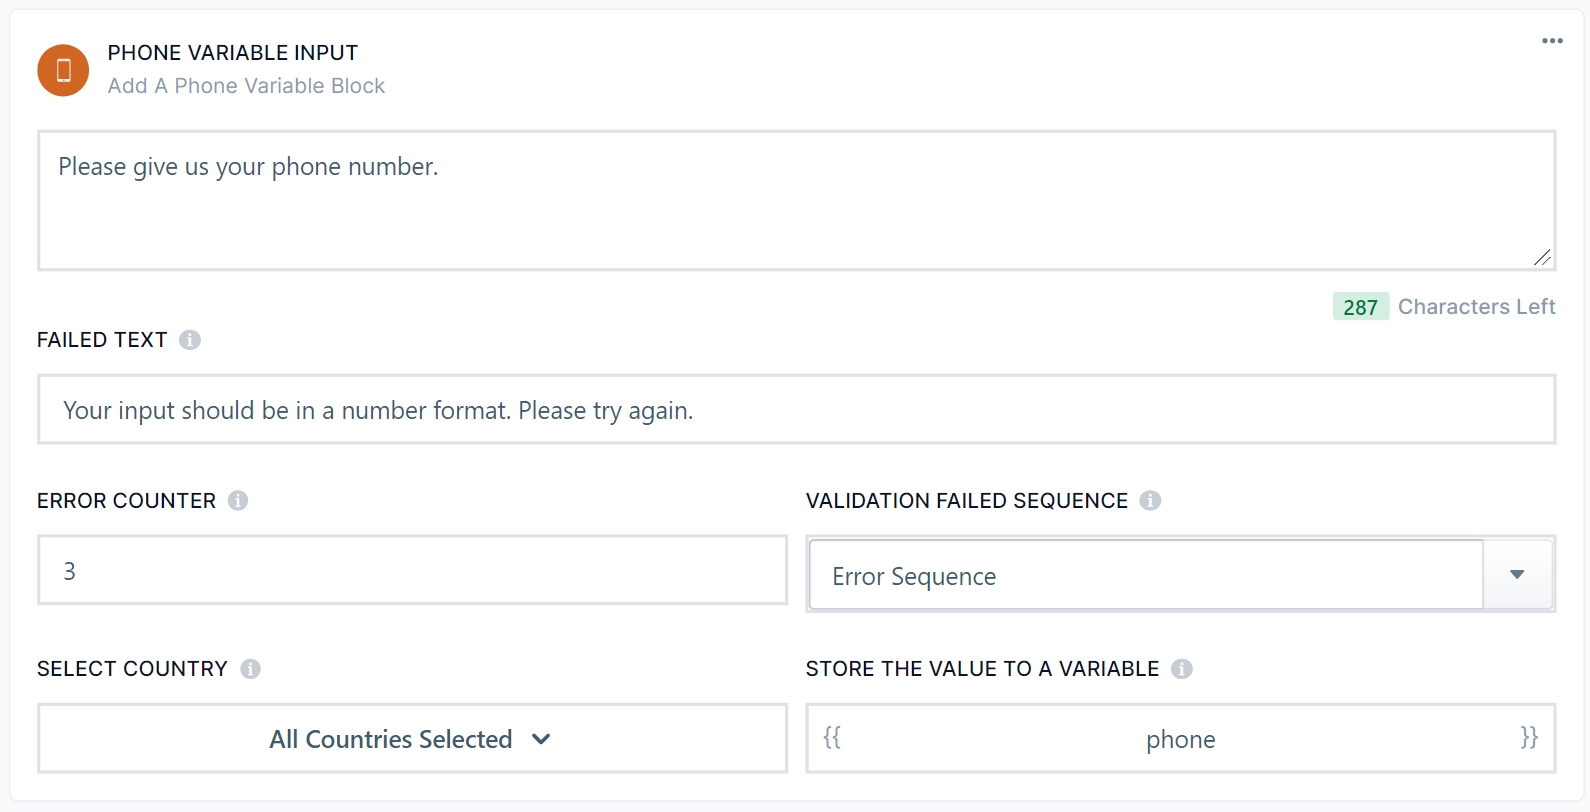Click the orange phone block icon
Screen dimensions: 1590x812
pos(63,70)
